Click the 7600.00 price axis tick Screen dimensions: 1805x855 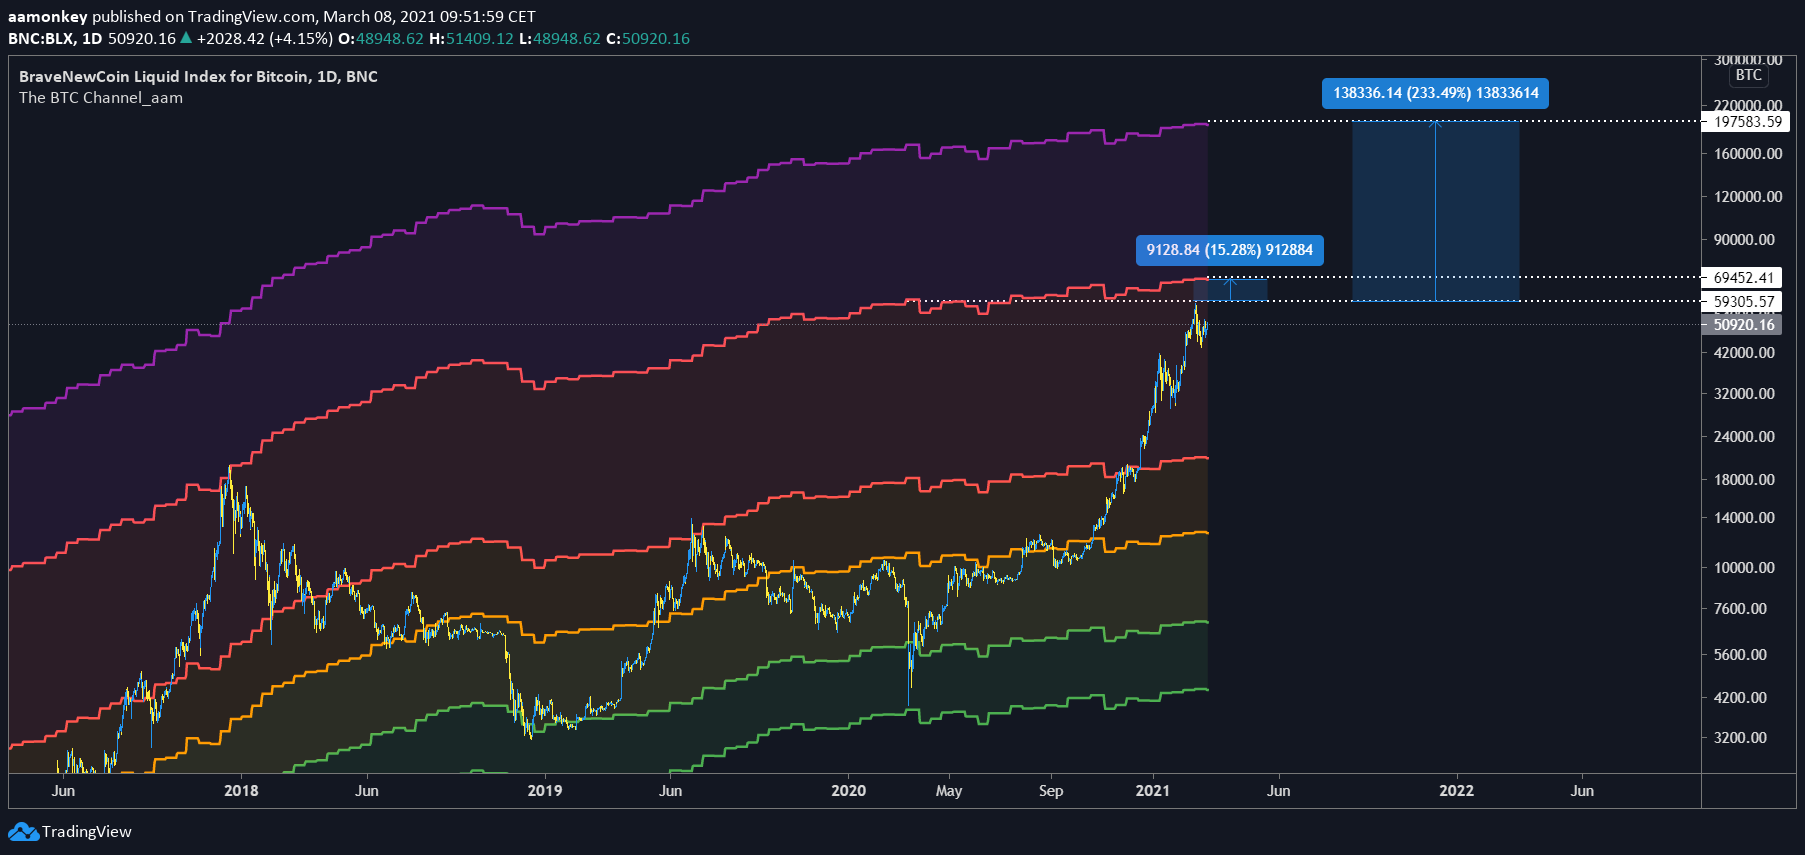pyautogui.click(x=1740, y=609)
